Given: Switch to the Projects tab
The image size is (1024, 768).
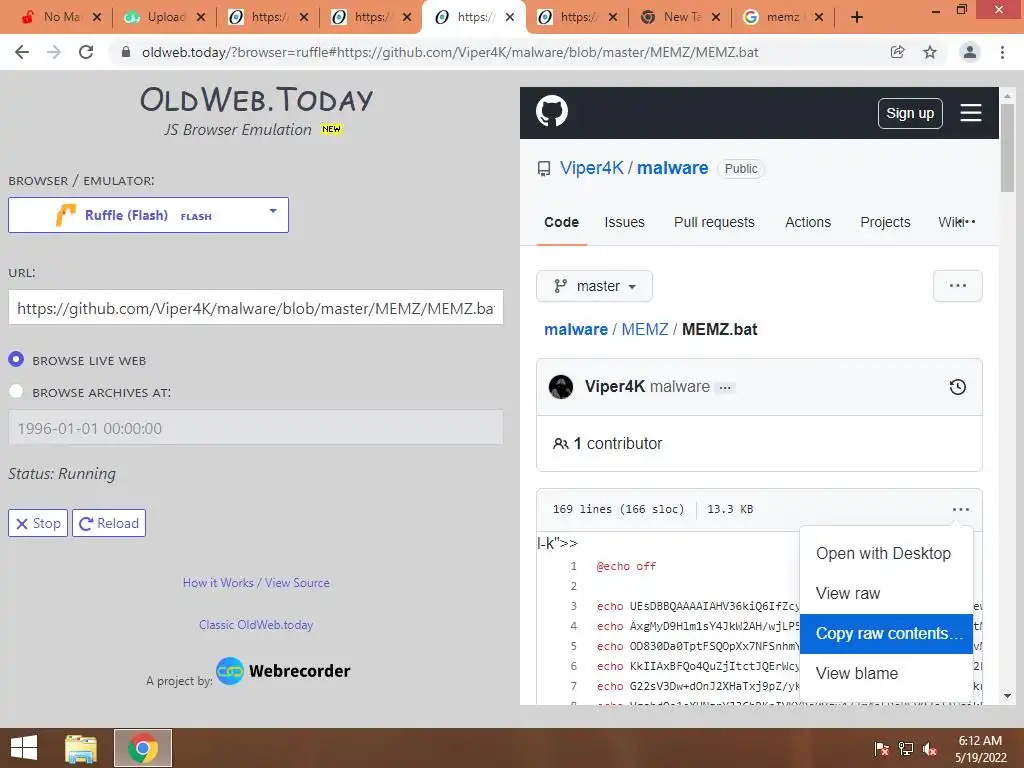Looking at the screenshot, I should coord(885,222).
